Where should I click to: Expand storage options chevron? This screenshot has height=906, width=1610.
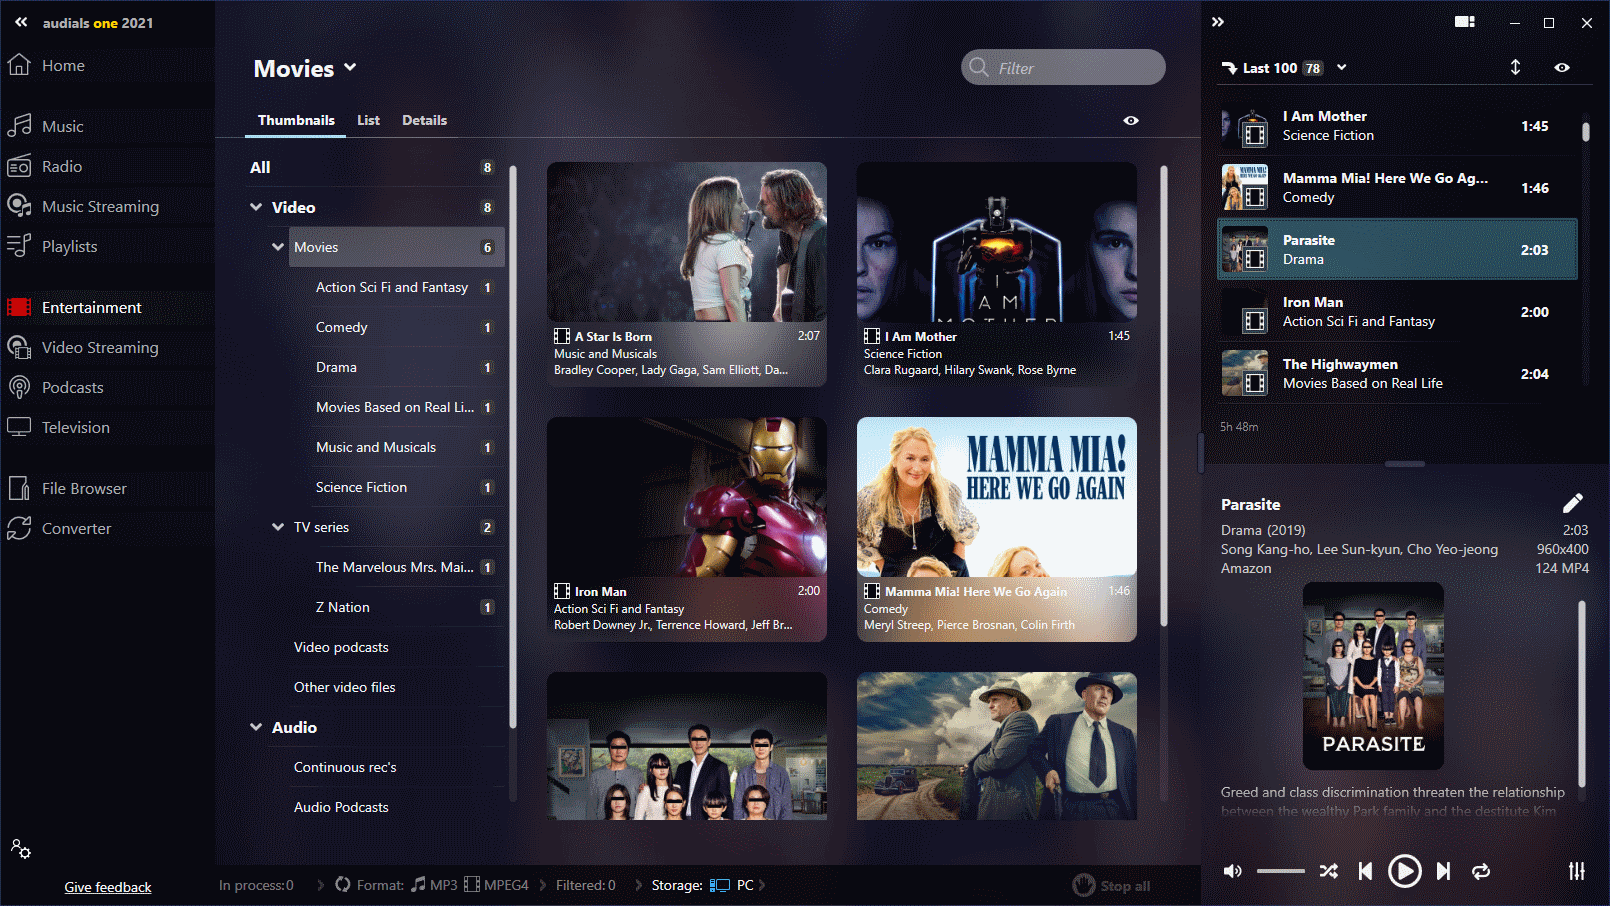pyautogui.click(x=761, y=884)
